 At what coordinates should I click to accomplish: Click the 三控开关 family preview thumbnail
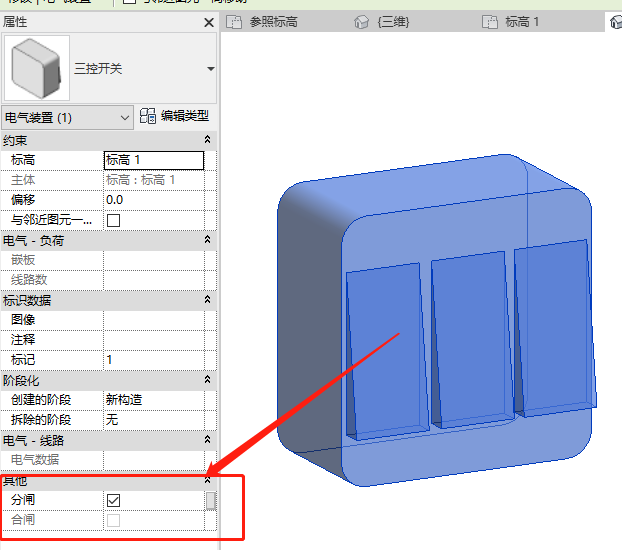pos(37,68)
